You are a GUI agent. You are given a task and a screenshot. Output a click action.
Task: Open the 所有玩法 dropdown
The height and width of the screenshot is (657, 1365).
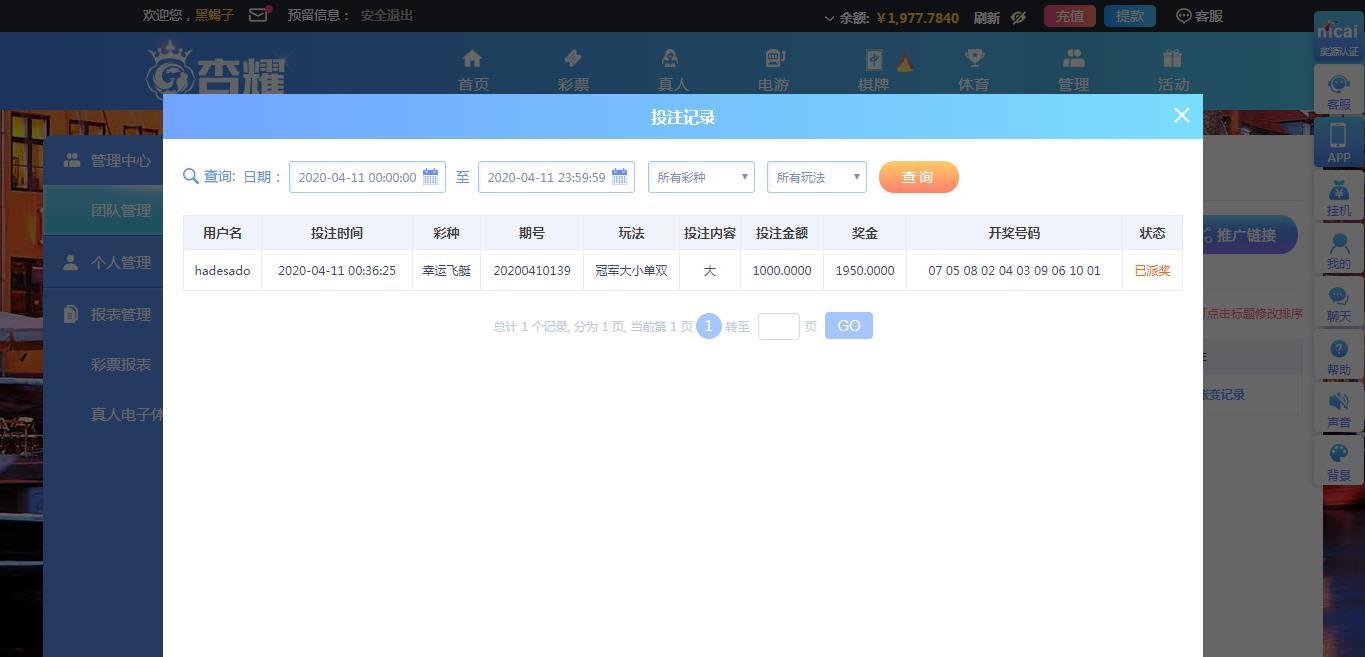[x=817, y=177]
